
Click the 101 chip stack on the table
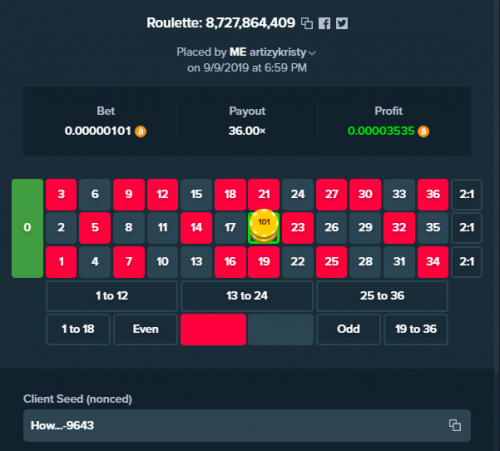pyautogui.click(x=264, y=226)
